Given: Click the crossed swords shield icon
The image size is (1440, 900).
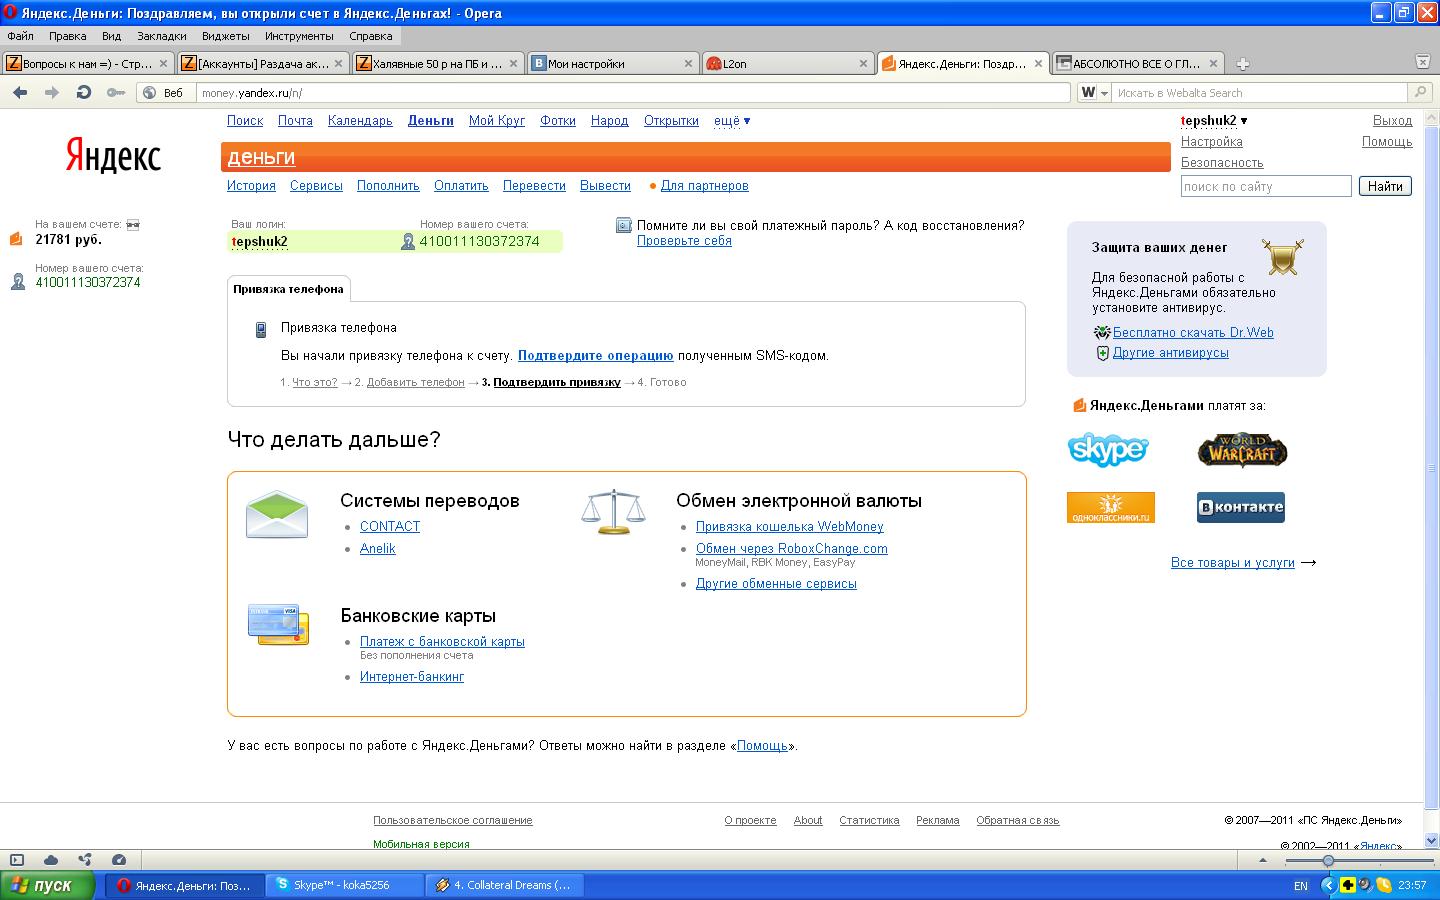Looking at the screenshot, I should [x=1283, y=256].
